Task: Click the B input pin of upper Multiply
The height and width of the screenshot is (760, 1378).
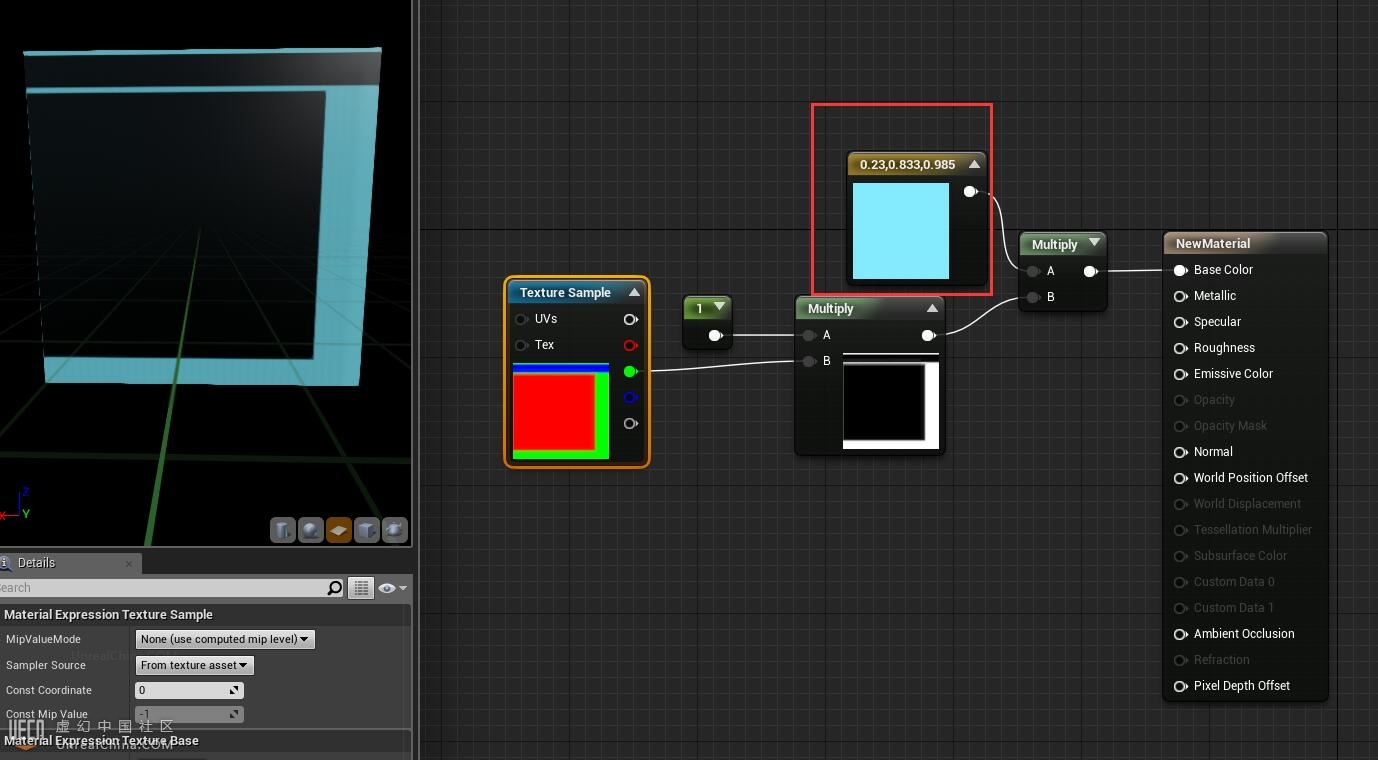Action: tap(1033, 297)
